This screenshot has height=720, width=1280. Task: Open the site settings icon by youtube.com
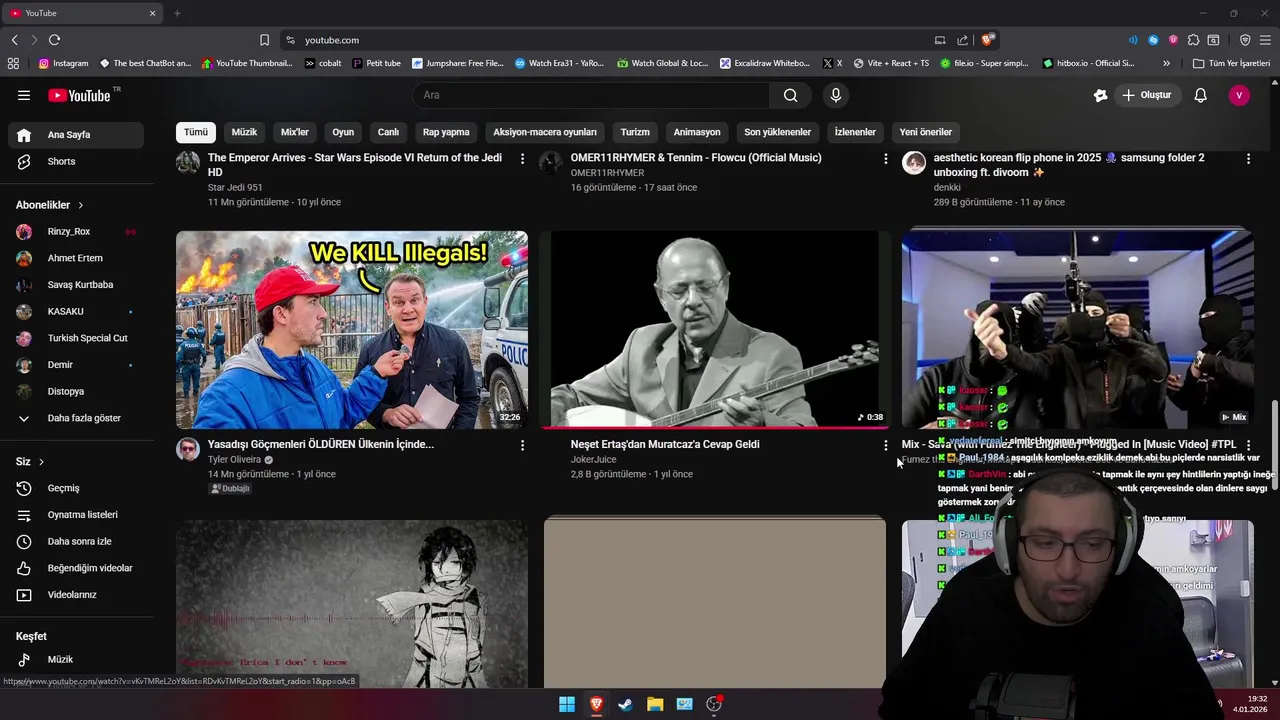[290, 40]
